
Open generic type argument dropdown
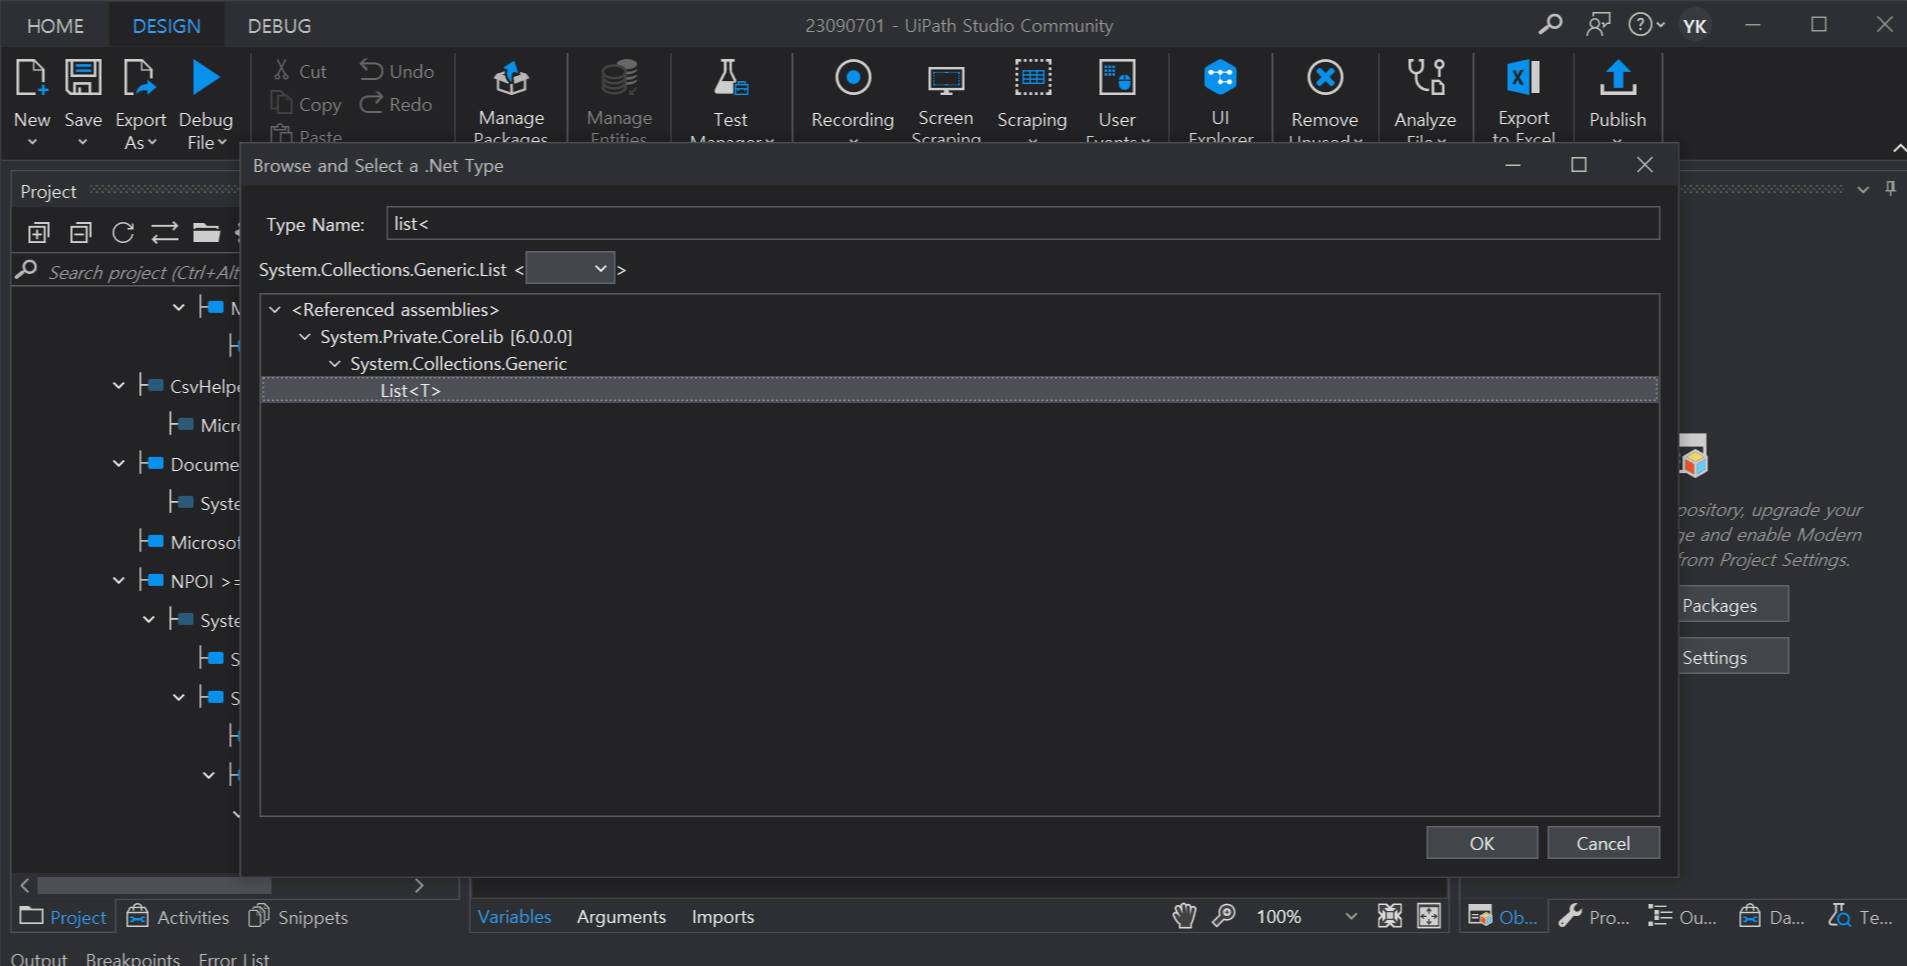pyautogui.click(x=570, y=268)
